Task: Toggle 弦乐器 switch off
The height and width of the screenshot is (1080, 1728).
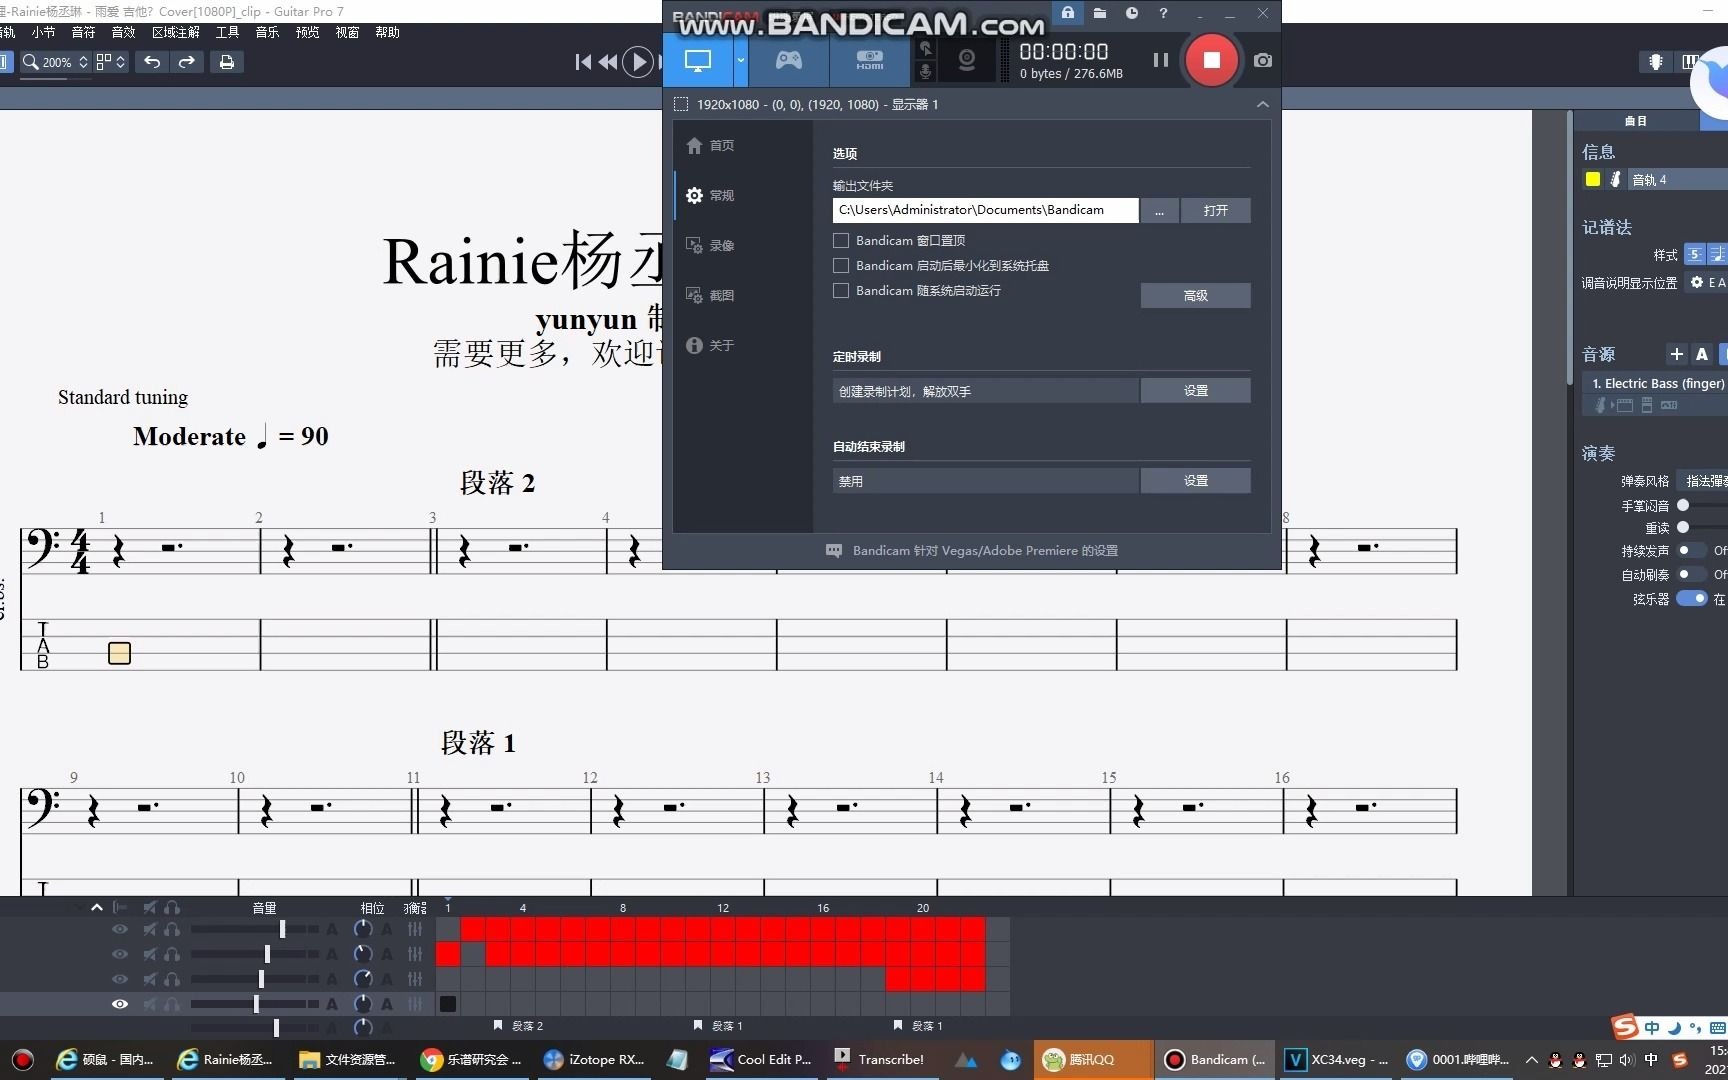Action: point(1692,598)
